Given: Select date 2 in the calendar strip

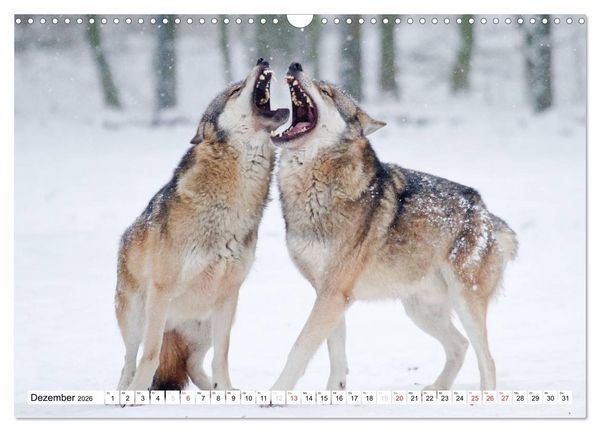Looking at the screenshot, I should pyautogui.click(x=127, y=398).
